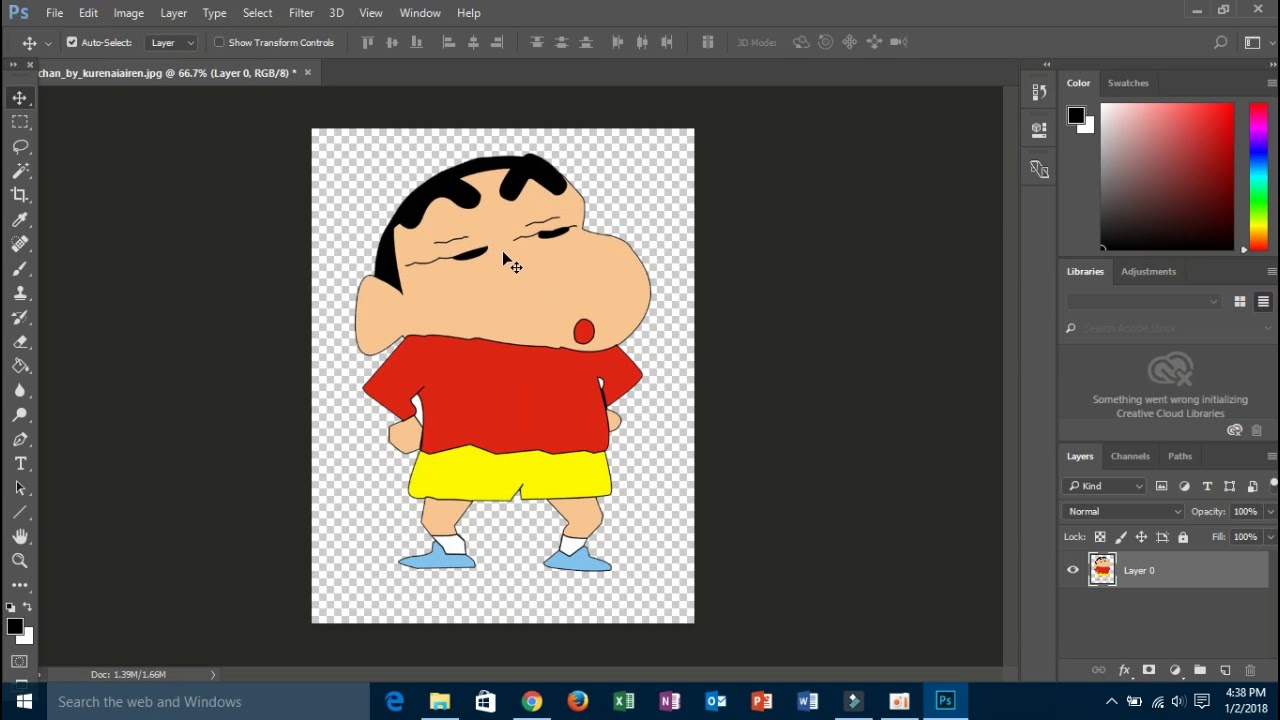Toggle lock position
This screenshot has width=1280, height=720.
(x=1141, y=537)
